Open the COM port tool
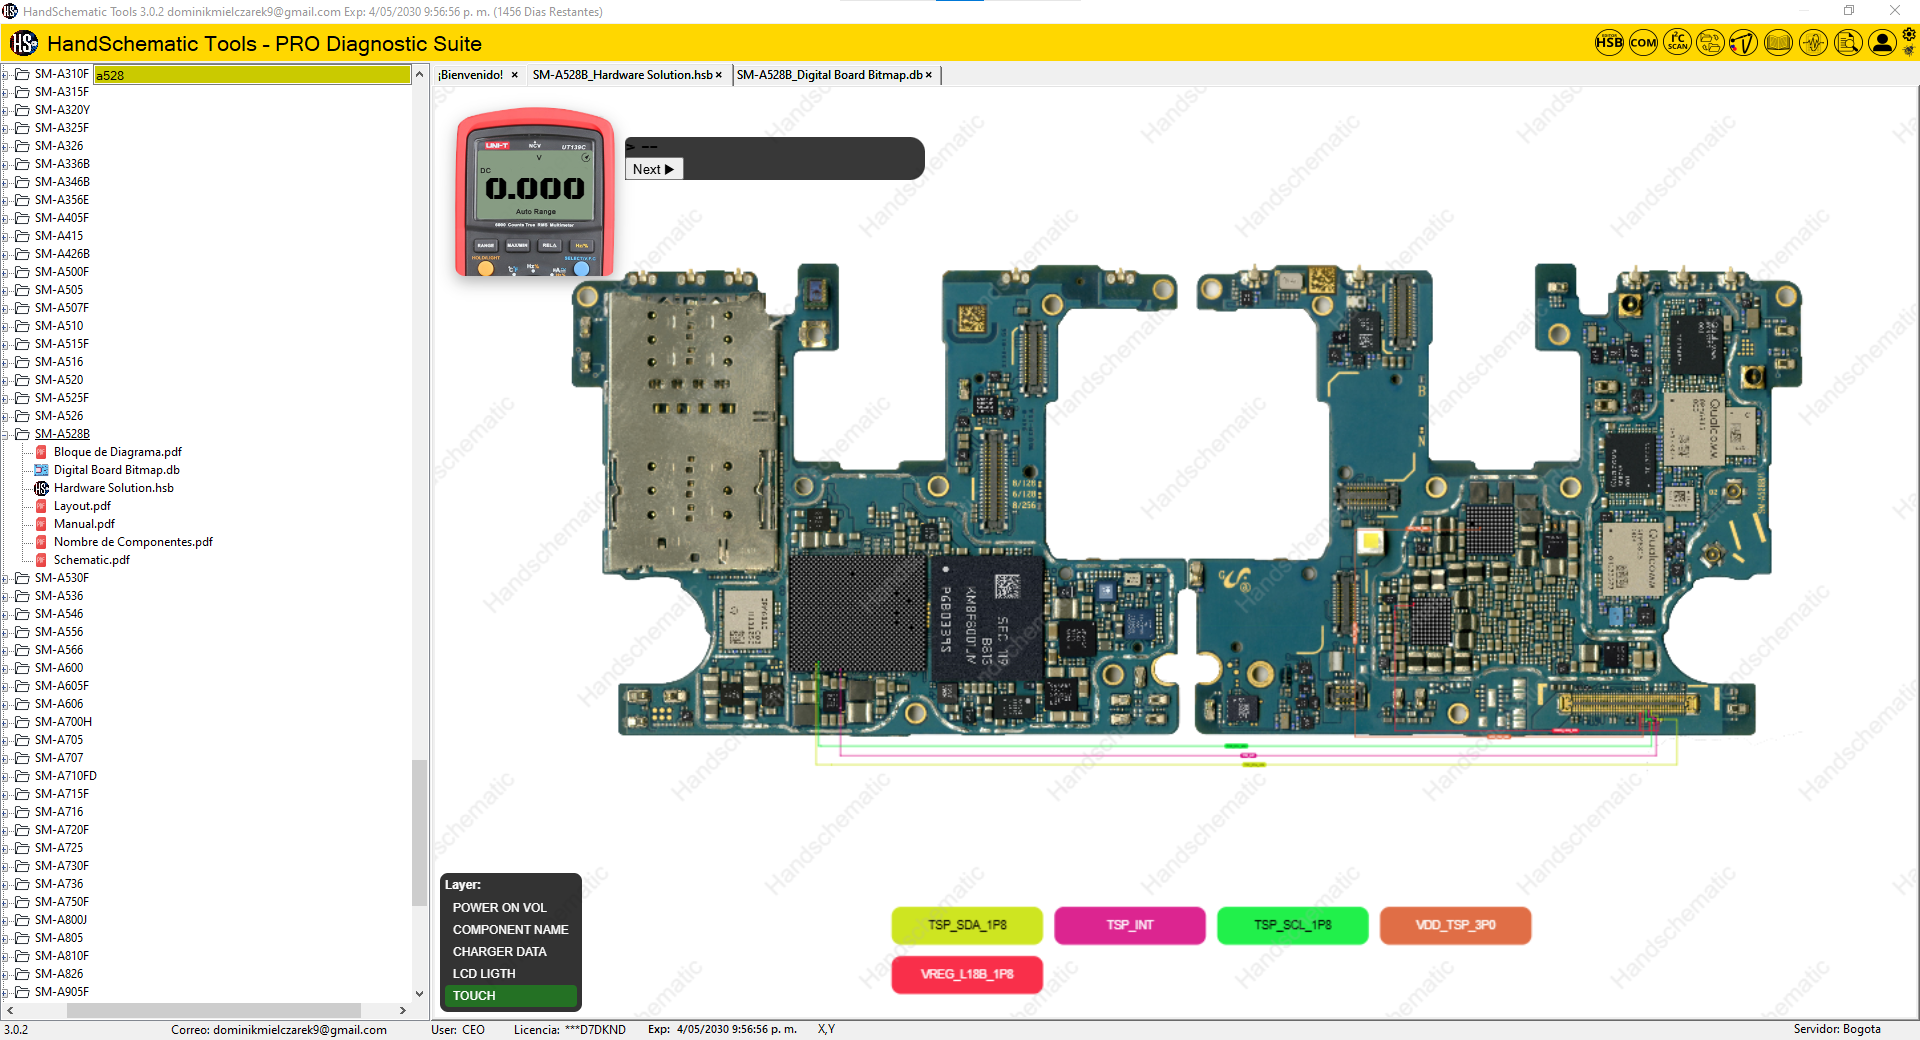Image resolution: width=1920 pixels, height=1040 pixels. [x=1643, y=43]
